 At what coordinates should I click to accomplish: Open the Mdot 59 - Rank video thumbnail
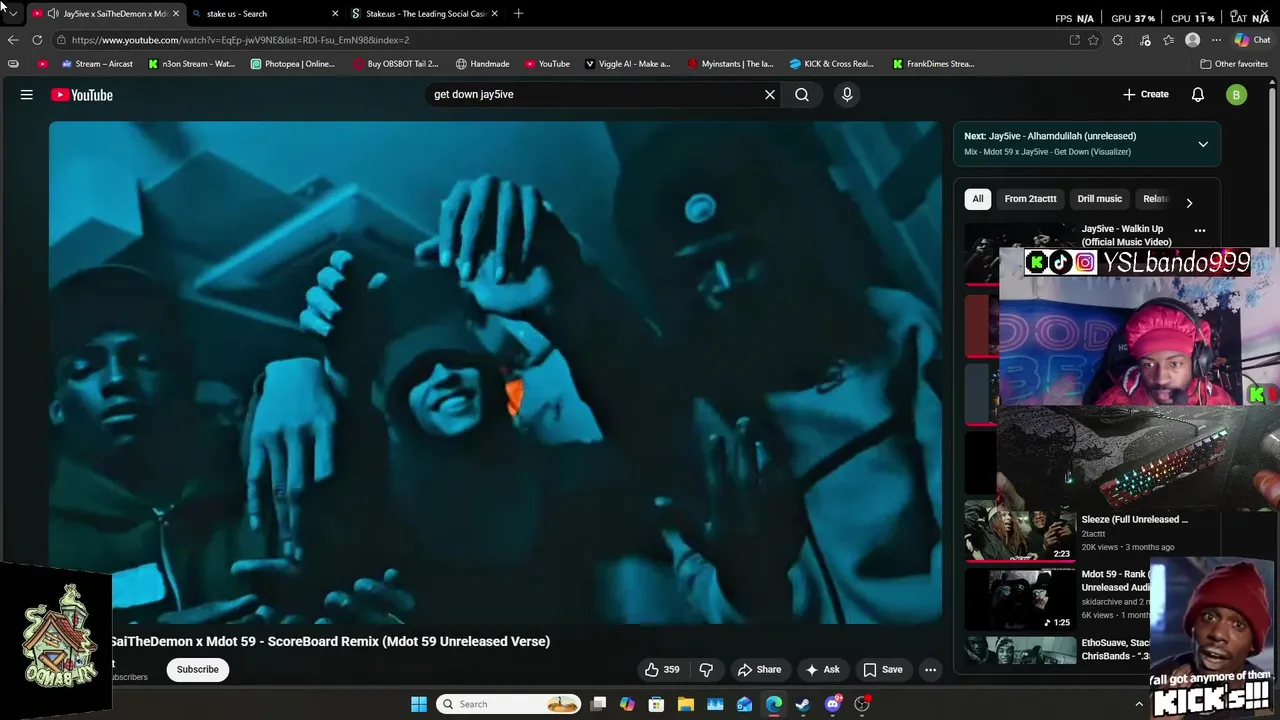pyautogui.click(x=1019, y=600)
